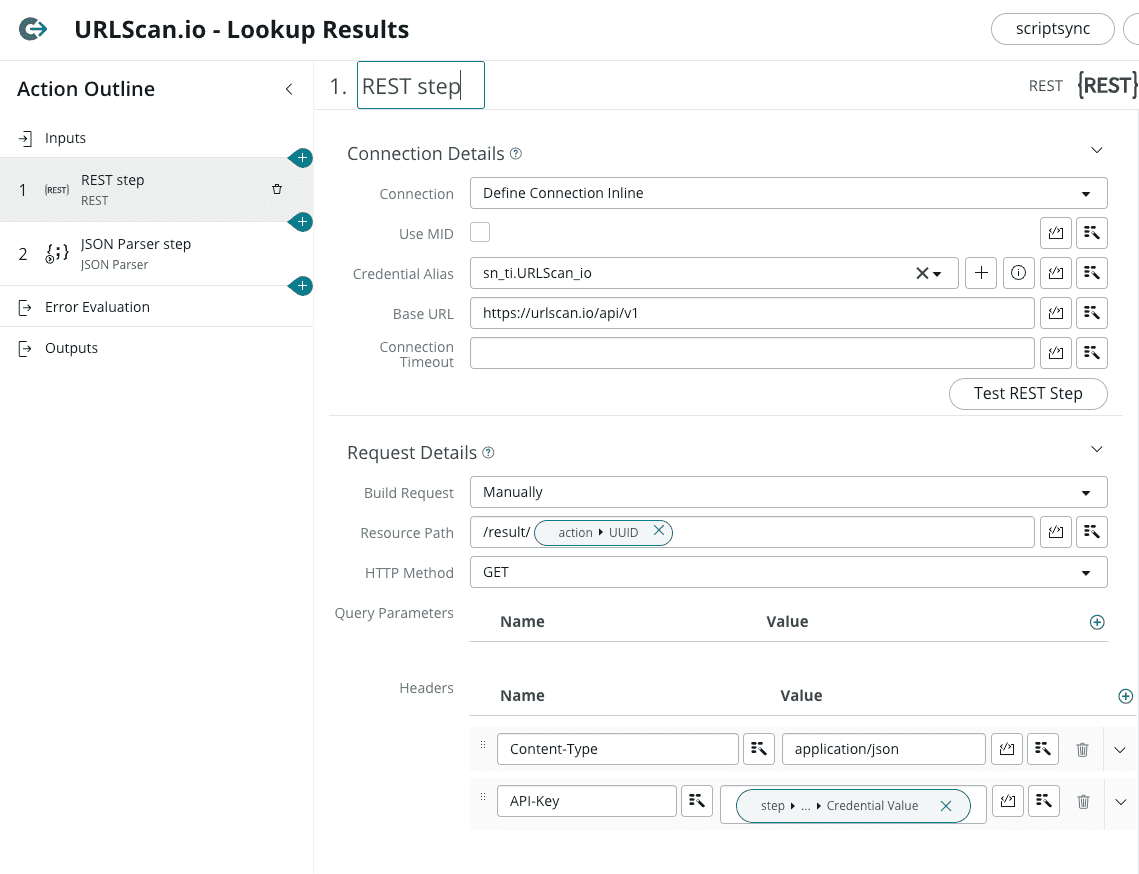Edit the API-Key header name field
The height and width of the screenshot is (874, 1139).
pos(587,801)
